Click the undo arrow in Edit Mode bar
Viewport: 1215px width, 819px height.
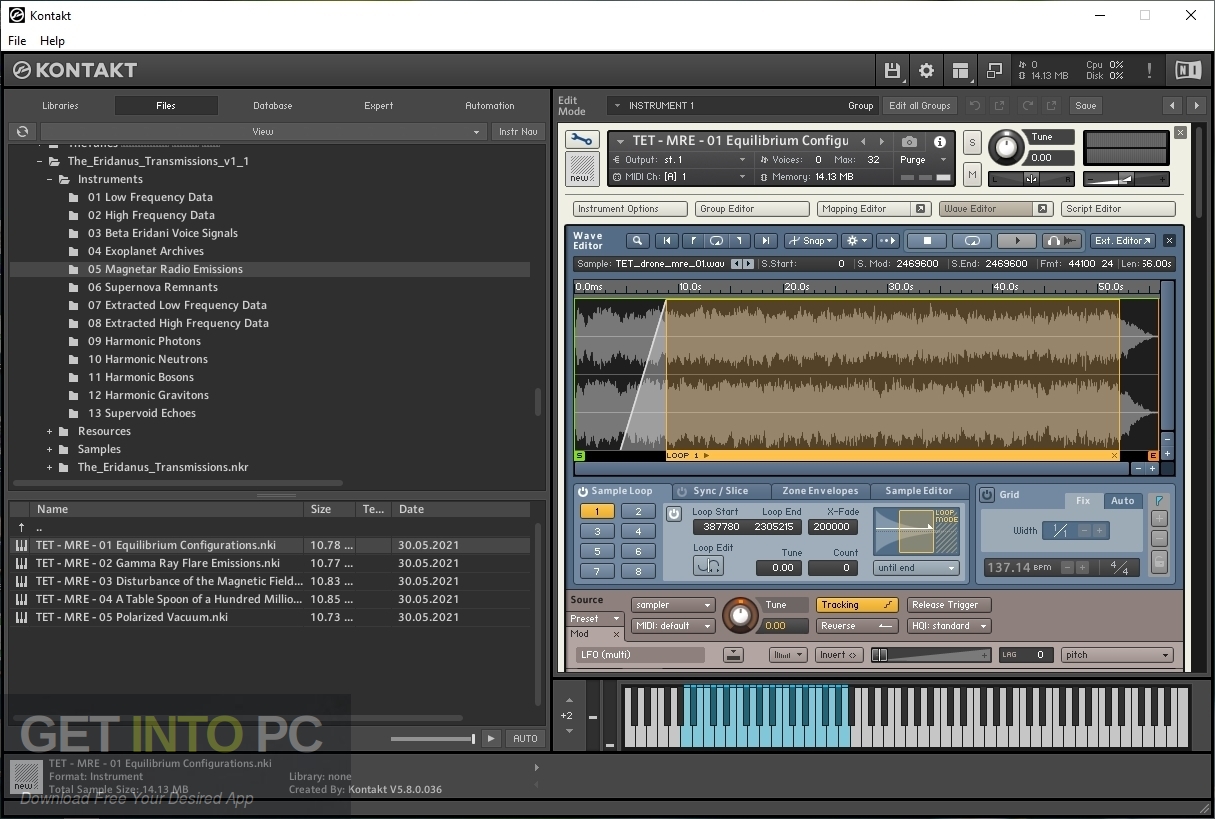(974, 105)
